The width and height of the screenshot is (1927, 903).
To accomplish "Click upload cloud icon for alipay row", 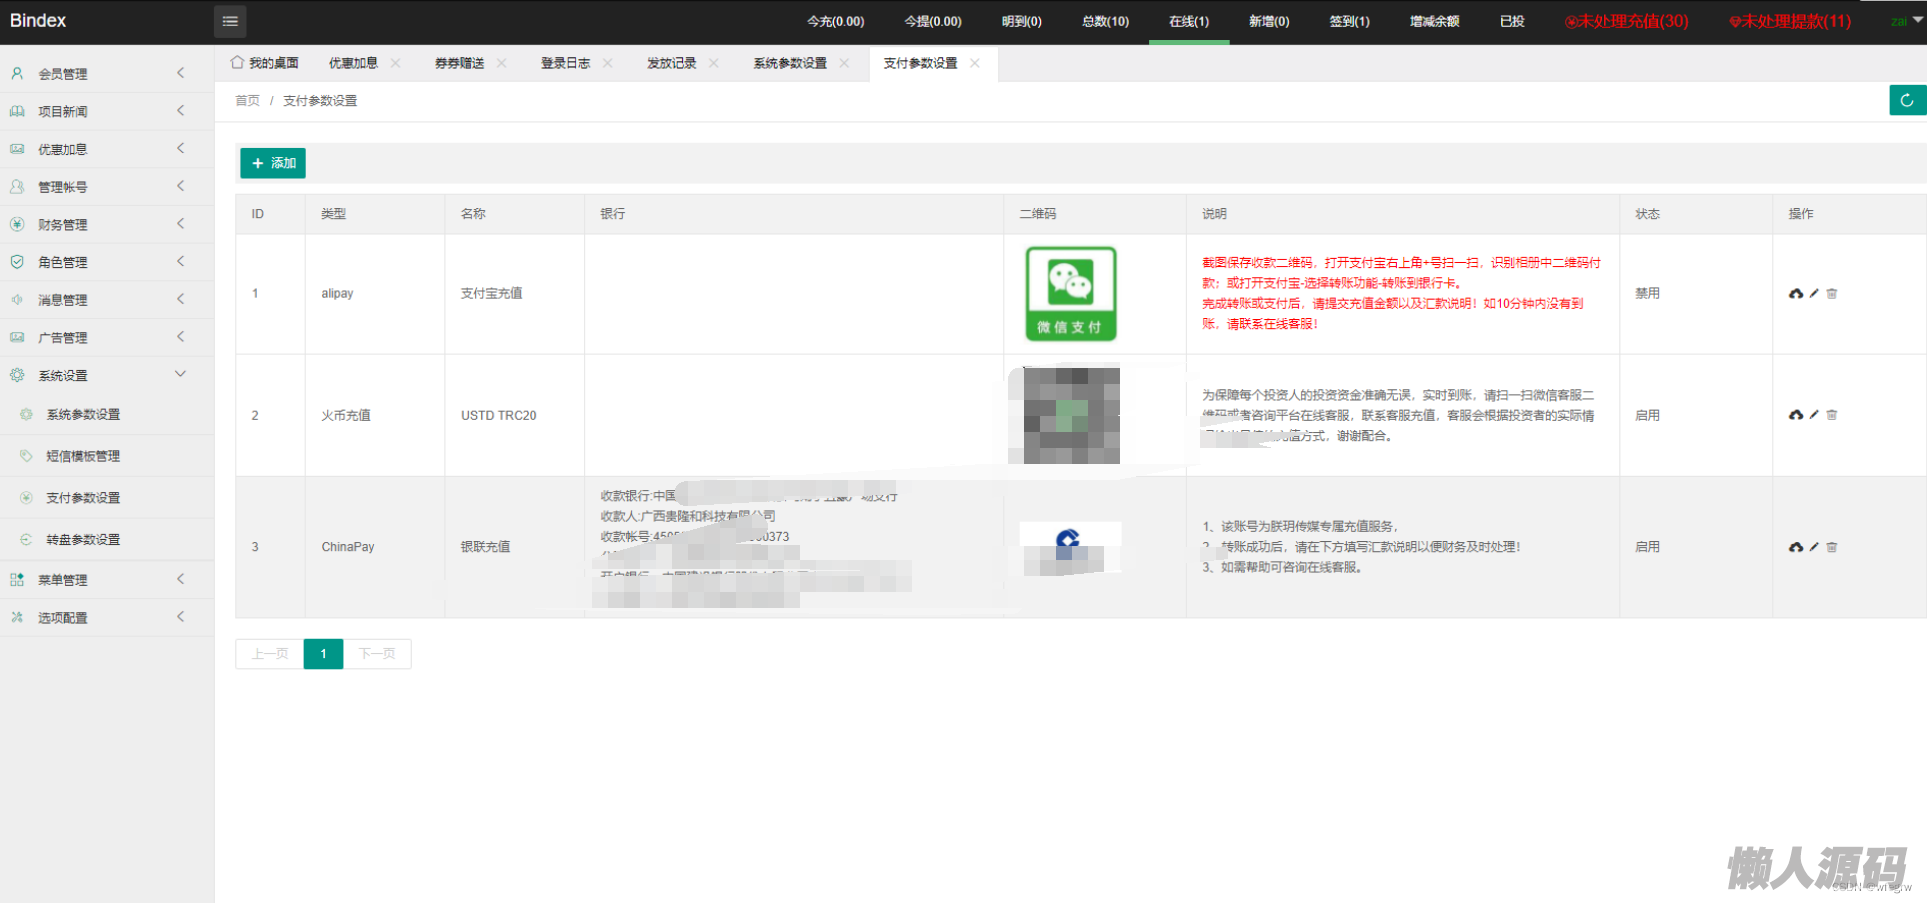I will click(1796, 294).
